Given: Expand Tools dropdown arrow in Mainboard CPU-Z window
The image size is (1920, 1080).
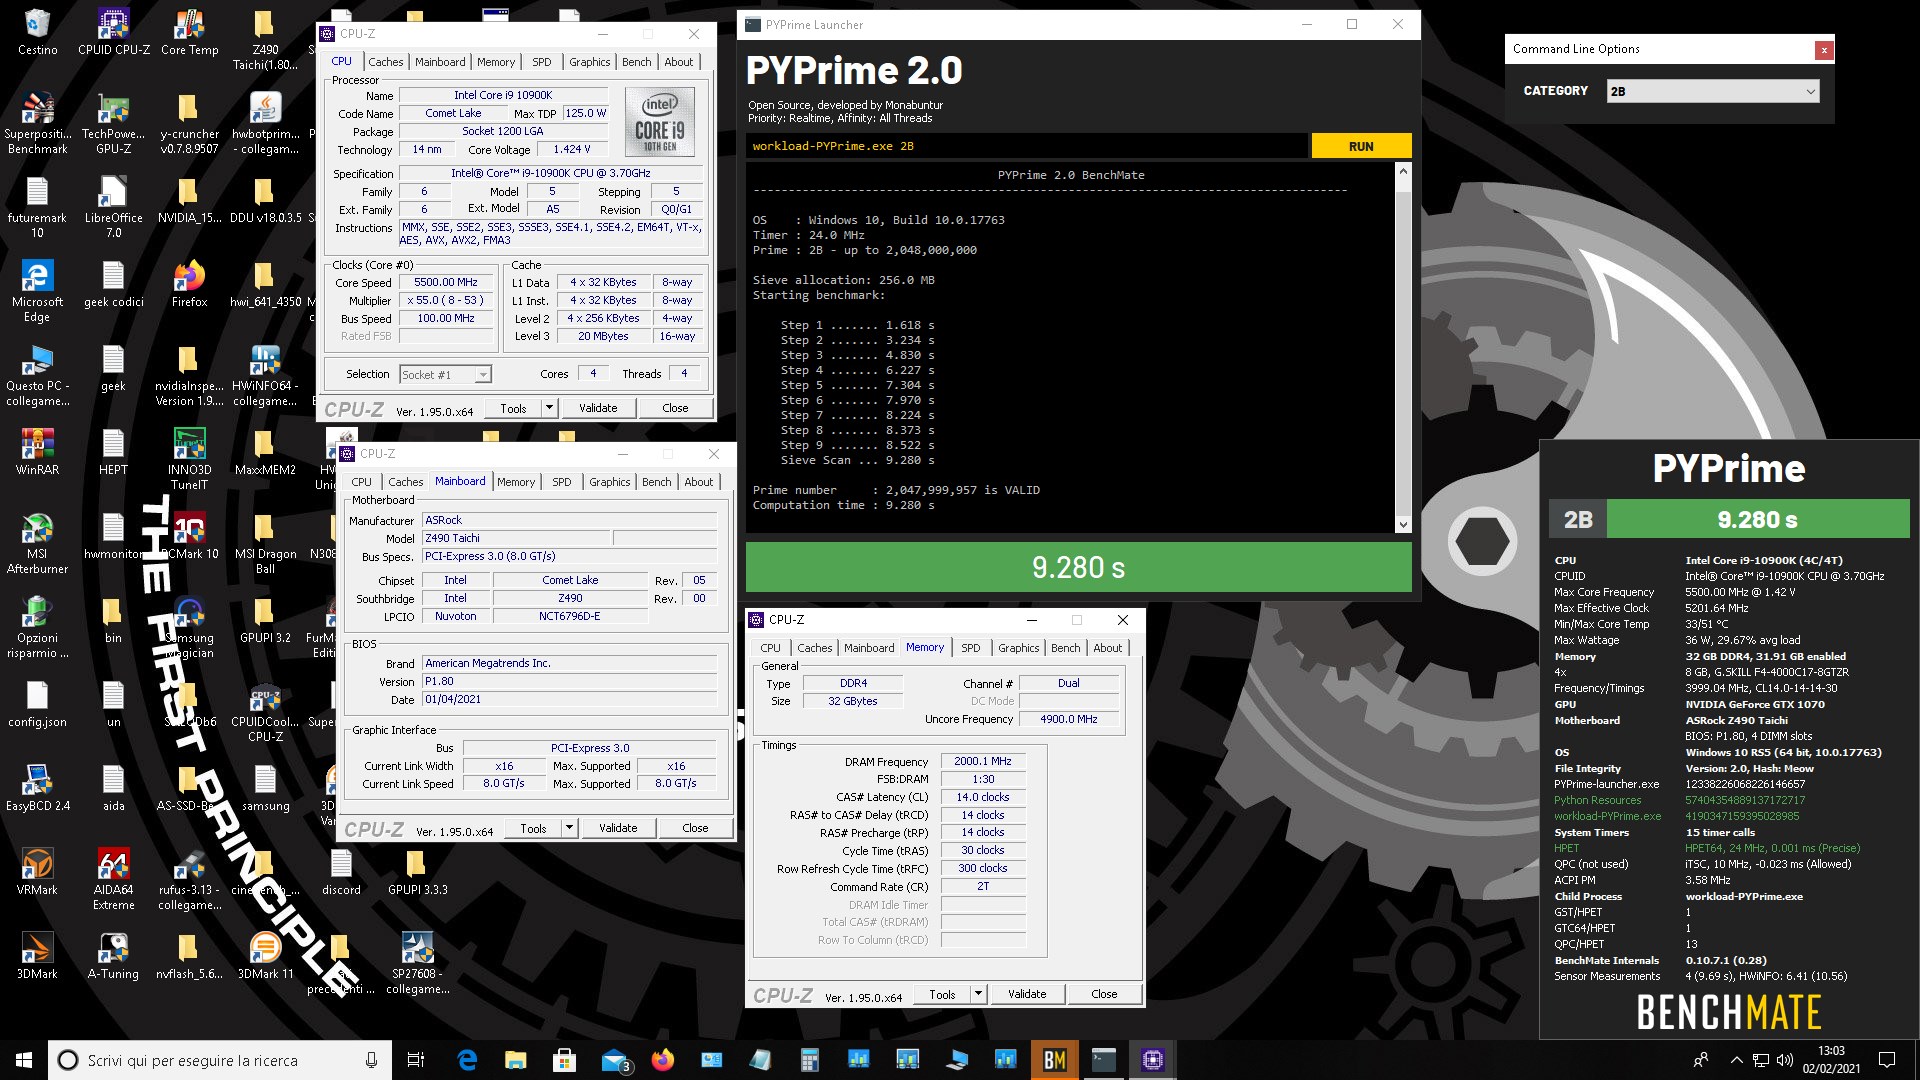Looking at the screenshot, I should coord(569,828).
